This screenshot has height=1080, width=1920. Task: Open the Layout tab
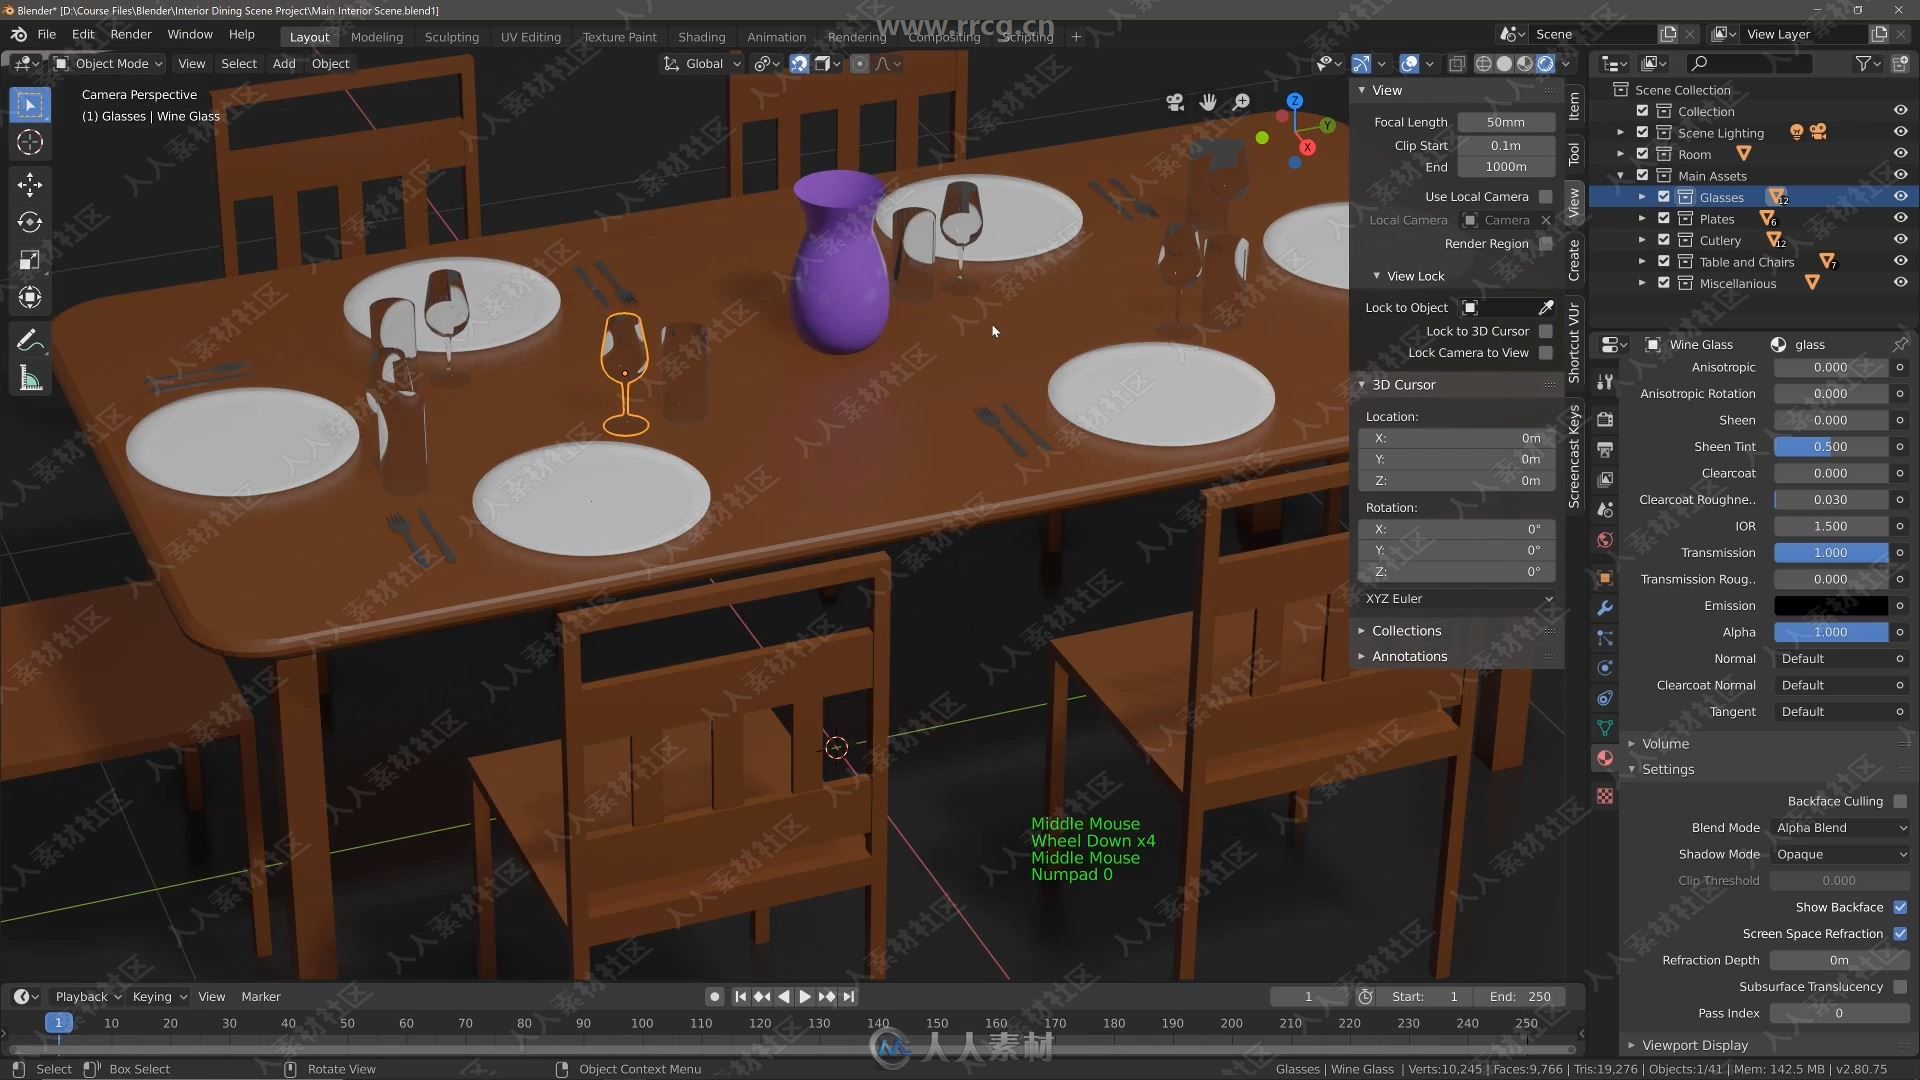pos(307,36)
